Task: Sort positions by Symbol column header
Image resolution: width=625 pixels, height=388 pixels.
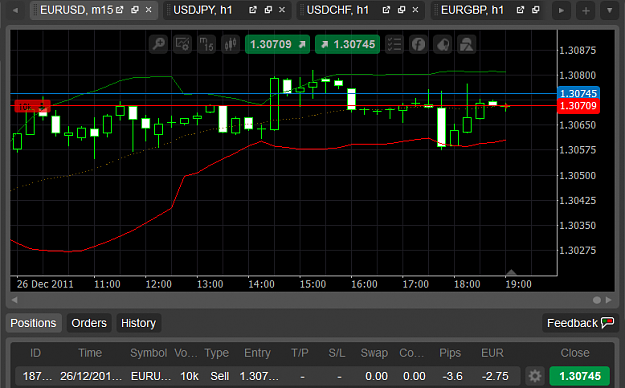Action: pos(149,353)
